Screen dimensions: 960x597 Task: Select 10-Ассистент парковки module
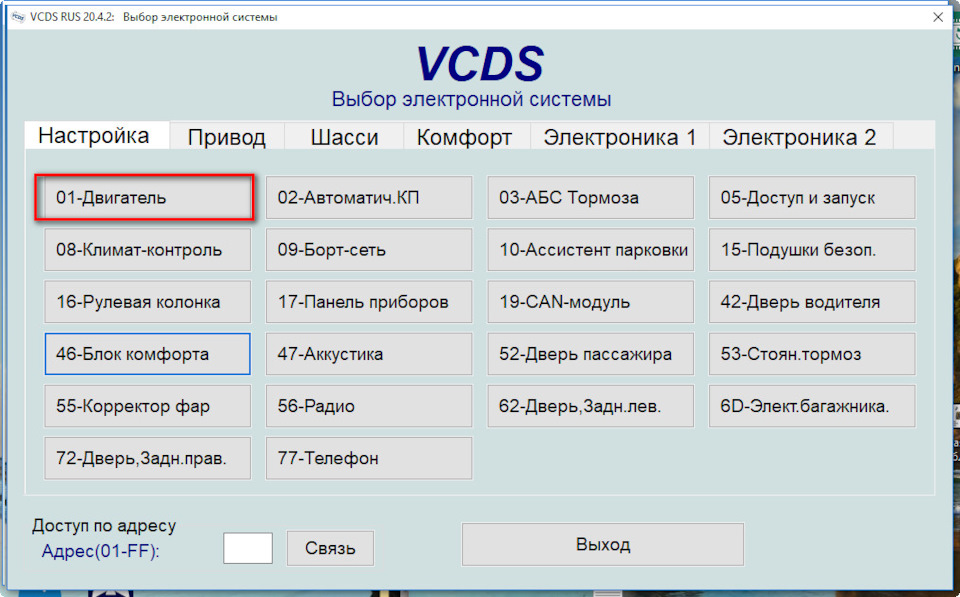point(590,249)
